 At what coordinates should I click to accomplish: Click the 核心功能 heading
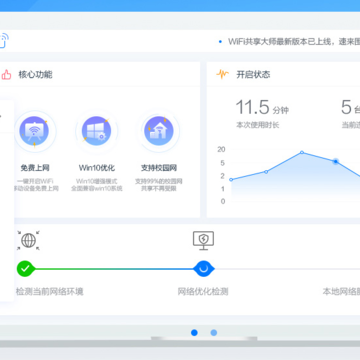click(x=35, y=74)
